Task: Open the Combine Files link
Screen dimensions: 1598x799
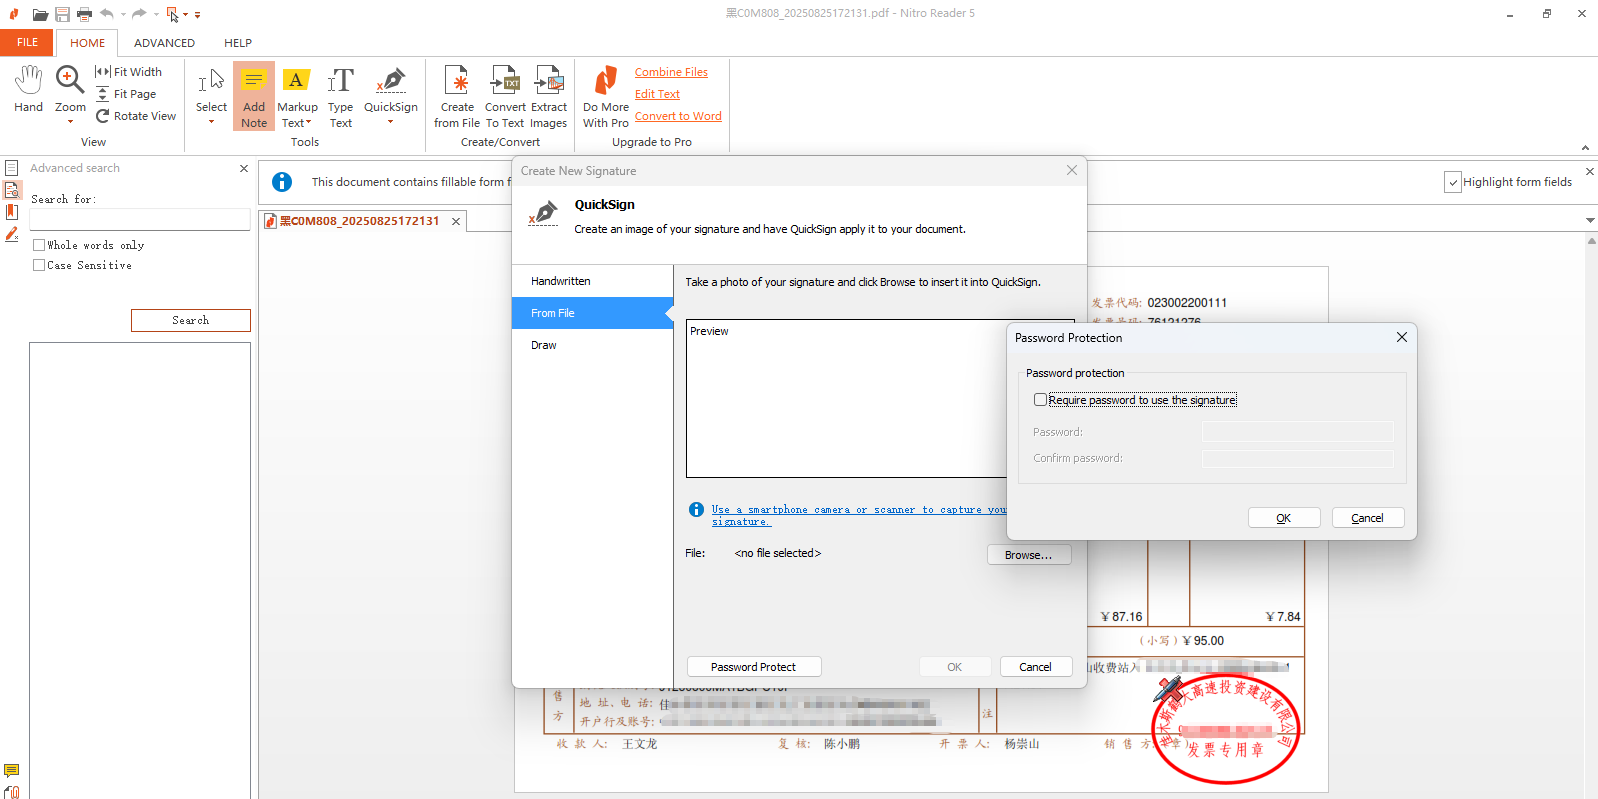Action: [x=671, y=72]
